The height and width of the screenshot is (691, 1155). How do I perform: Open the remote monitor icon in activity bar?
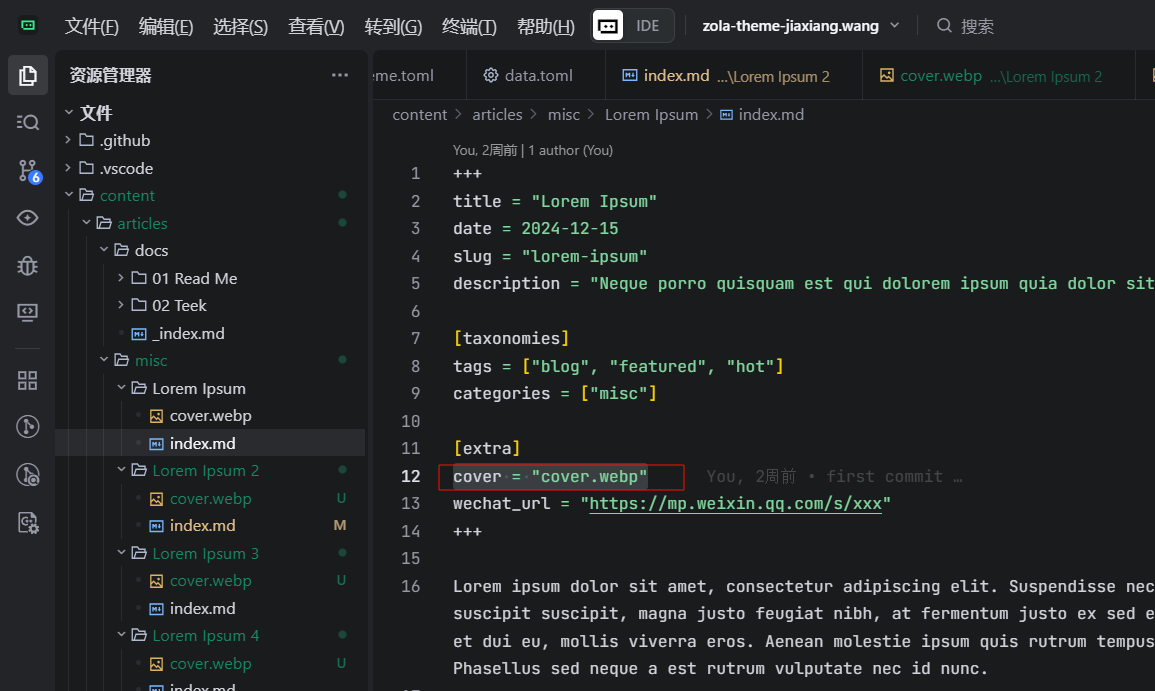click(28, 312)
